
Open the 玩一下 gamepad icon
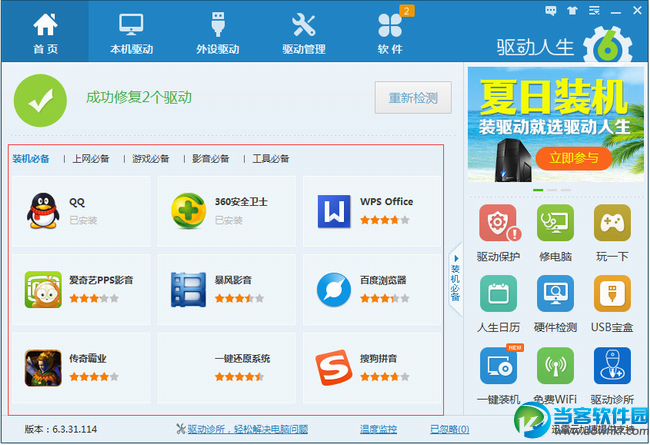pyautogui.click(x=612, y=223)
